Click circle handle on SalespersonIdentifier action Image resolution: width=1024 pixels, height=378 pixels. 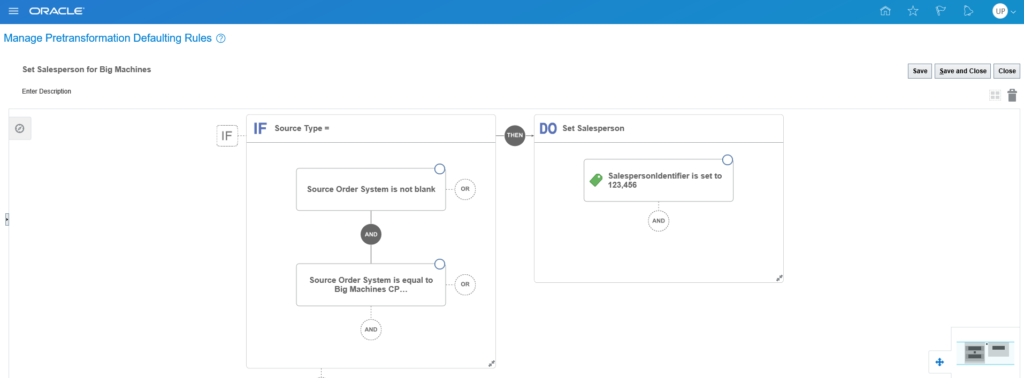click(728, 160)
